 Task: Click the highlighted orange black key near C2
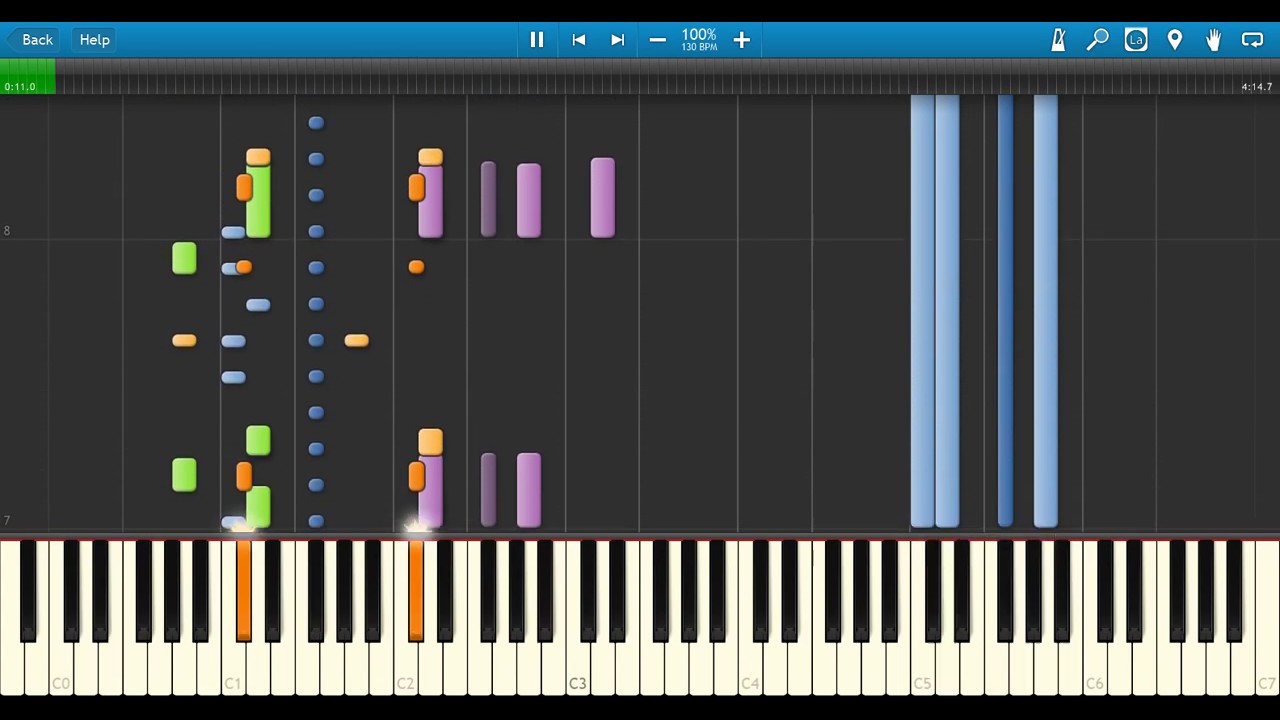tap(416, 590)
